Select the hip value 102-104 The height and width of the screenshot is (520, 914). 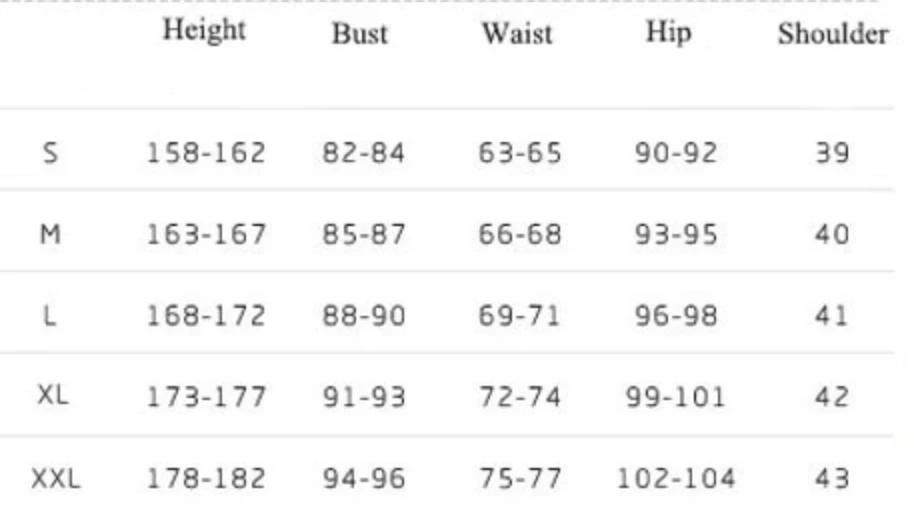click(x=675, y=479)
